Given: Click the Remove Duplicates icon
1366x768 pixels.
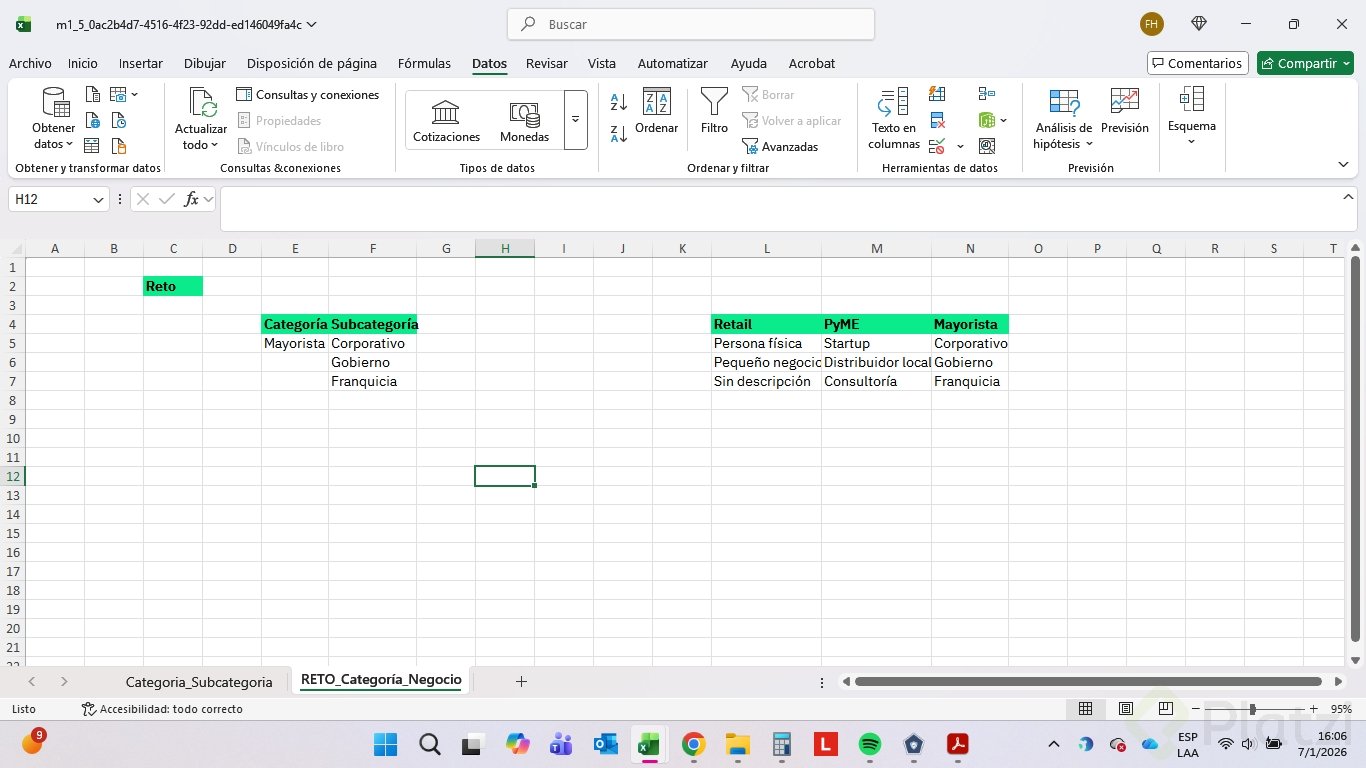Looking at the screenshot, I should click(937, 121).
